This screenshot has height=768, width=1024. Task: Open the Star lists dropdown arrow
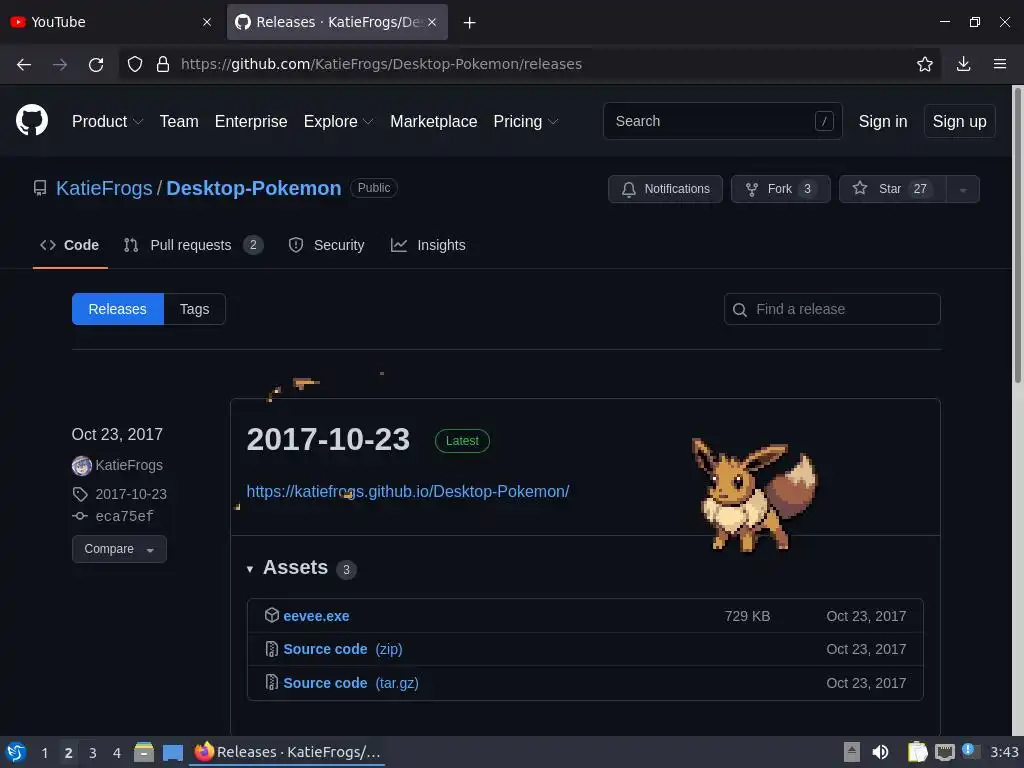[963, 189]
